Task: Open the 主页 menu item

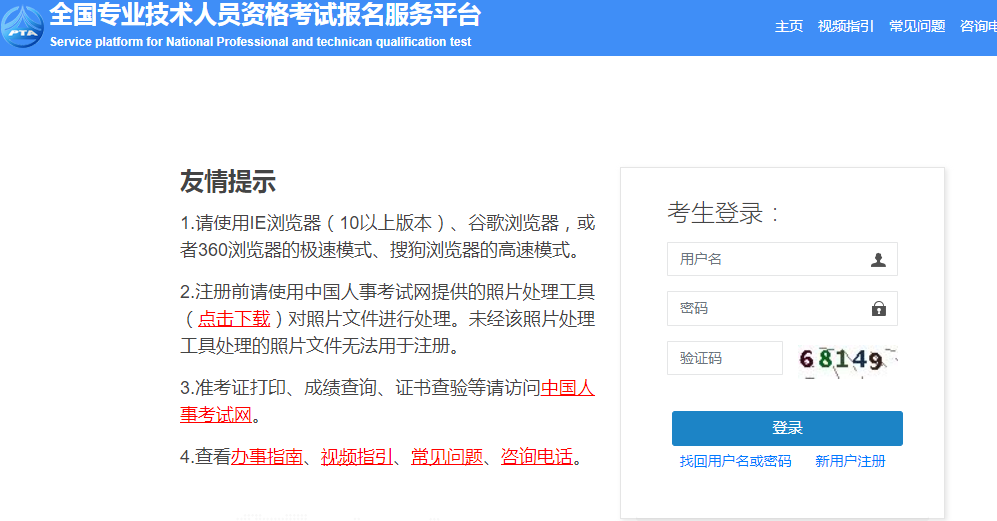Action: [x=788, y=26]
